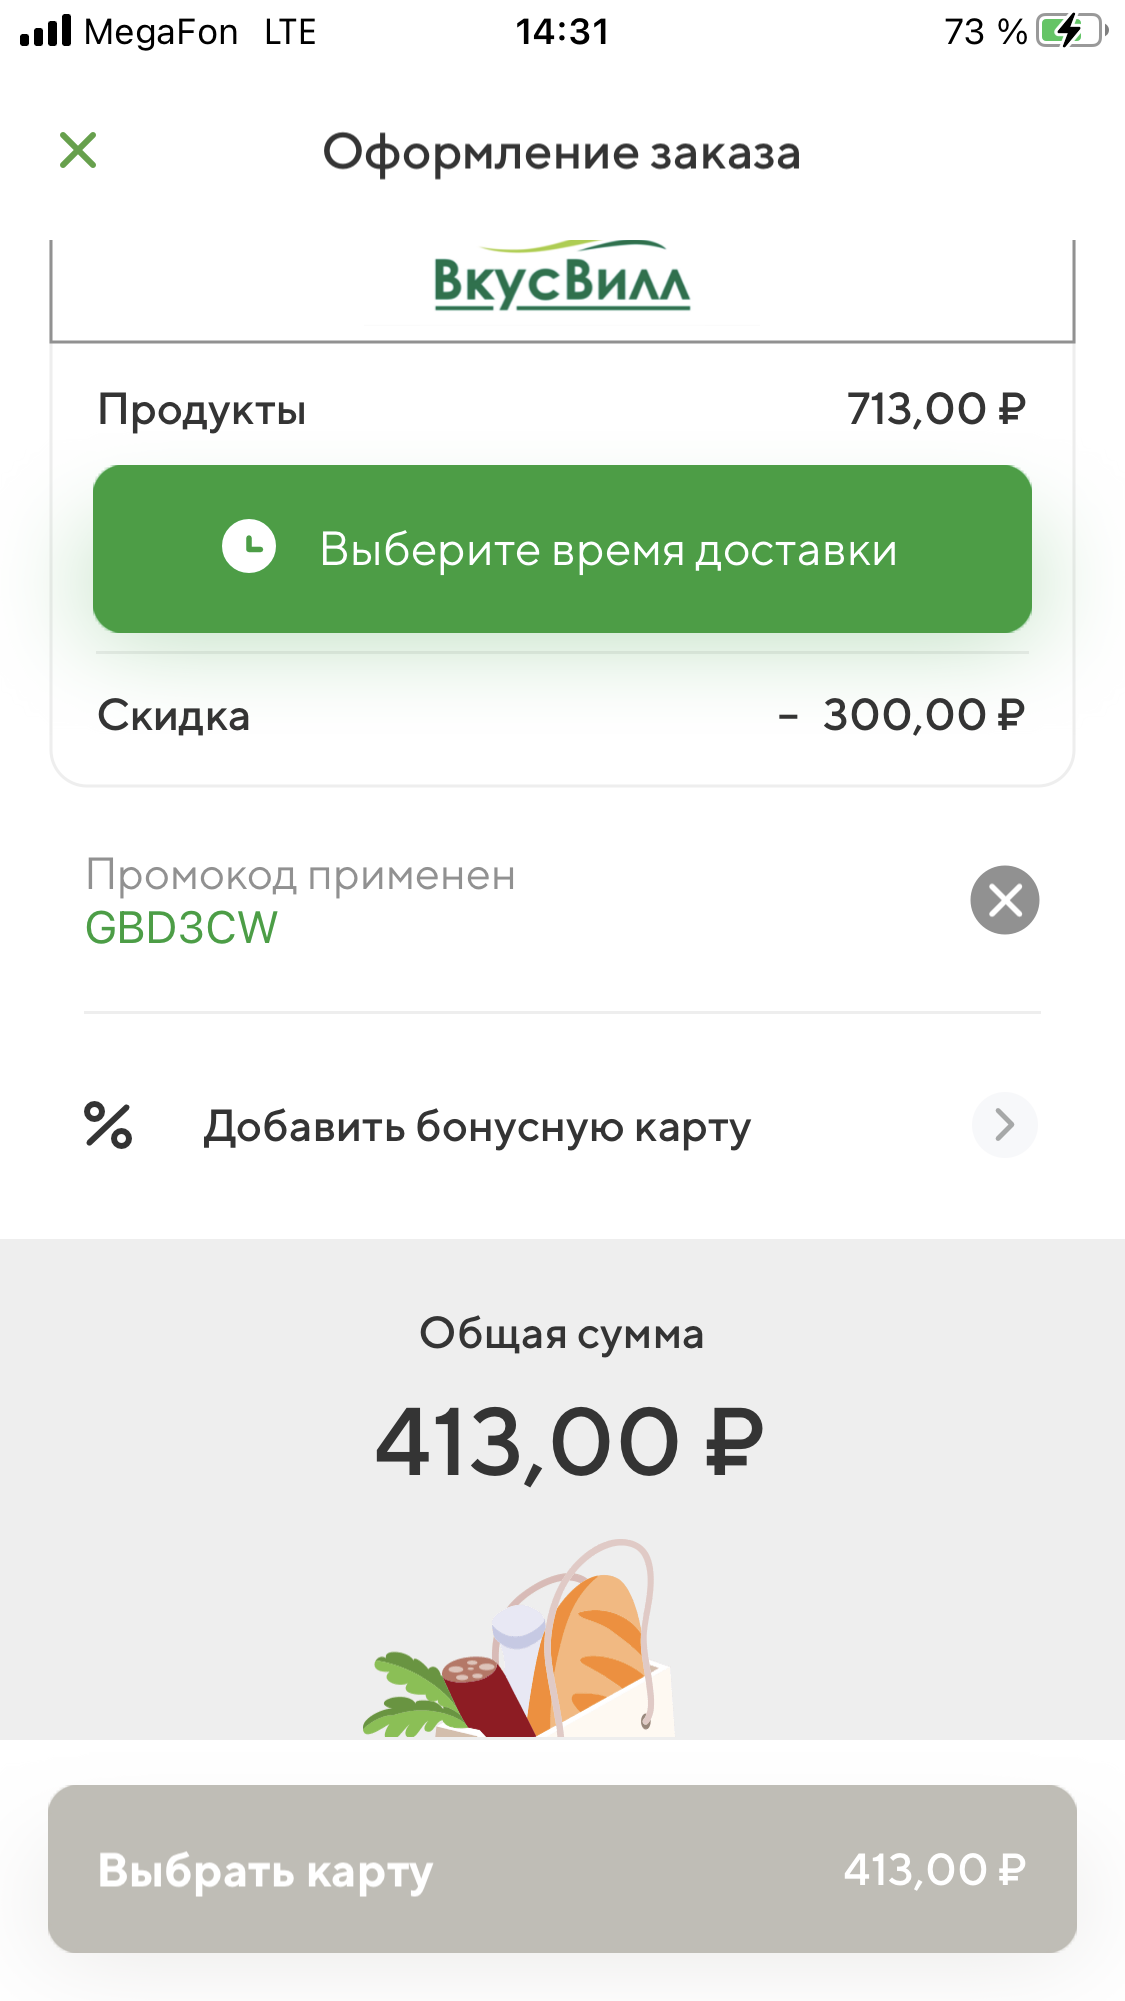The width and height of the screenshot is (1125, 2001).
Task: Choose delivery time with green button
Action: (562, 549)
